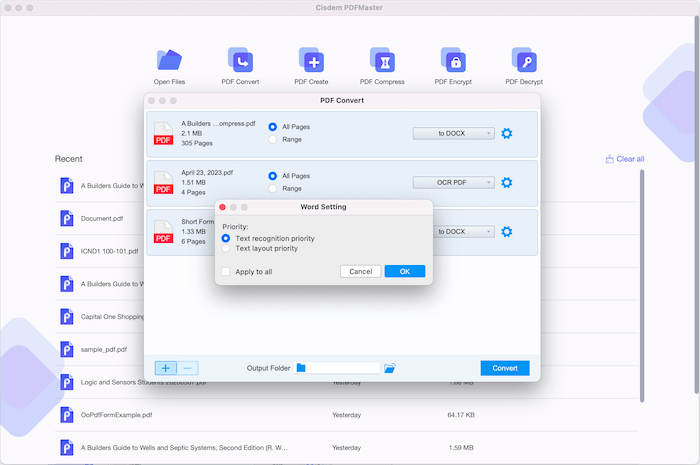Open recent file OoPdfFormExample.pdf
This screenshot has height=465, width=700.
tap(116, 415)
